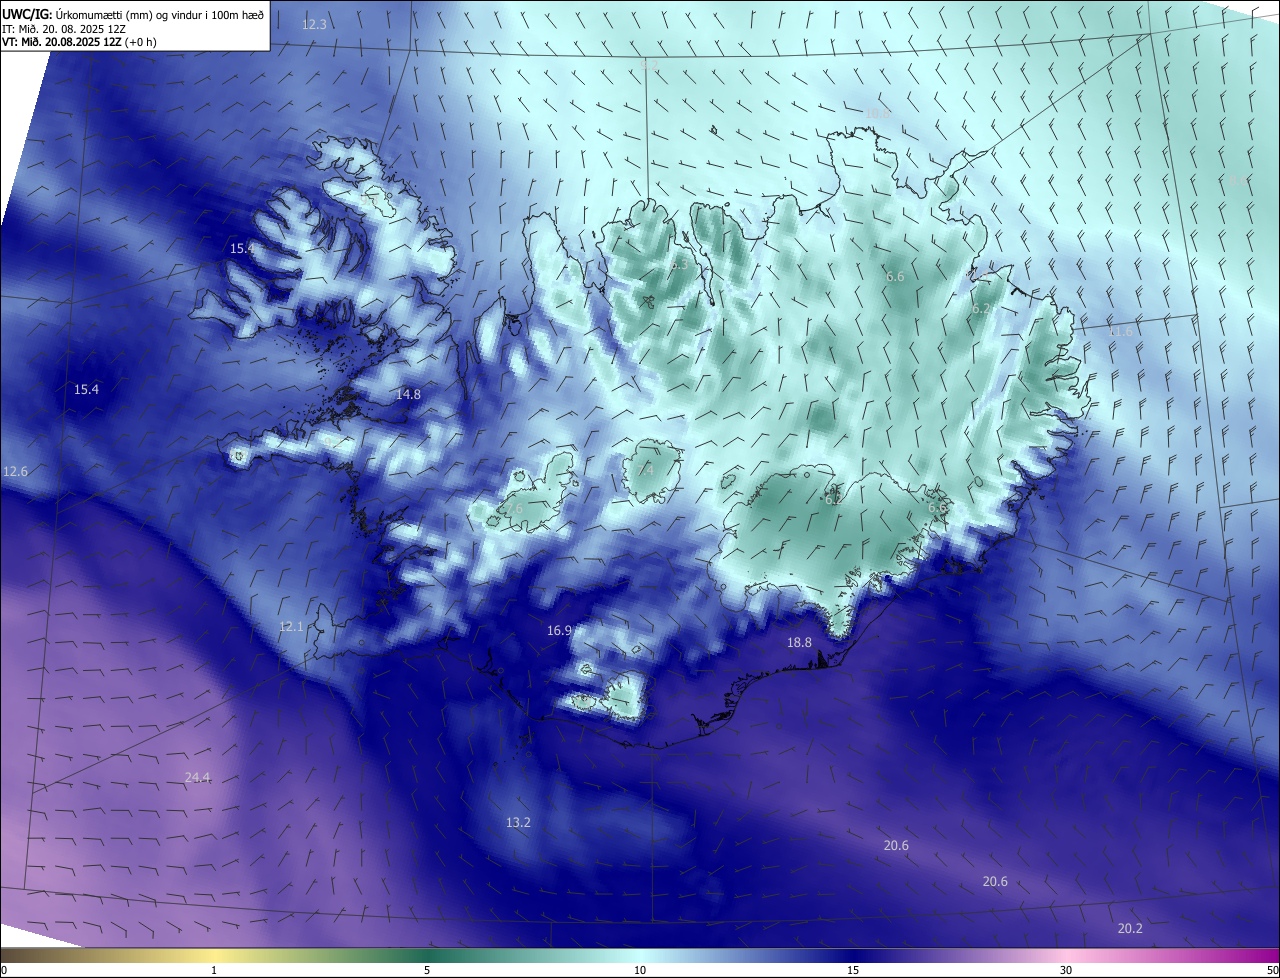Image resolution: width=1280 pixels, height=978 pixels.
Task: Click the 7.4 value on the glacier
Action: pyautogui.click(x=645, y=469)
